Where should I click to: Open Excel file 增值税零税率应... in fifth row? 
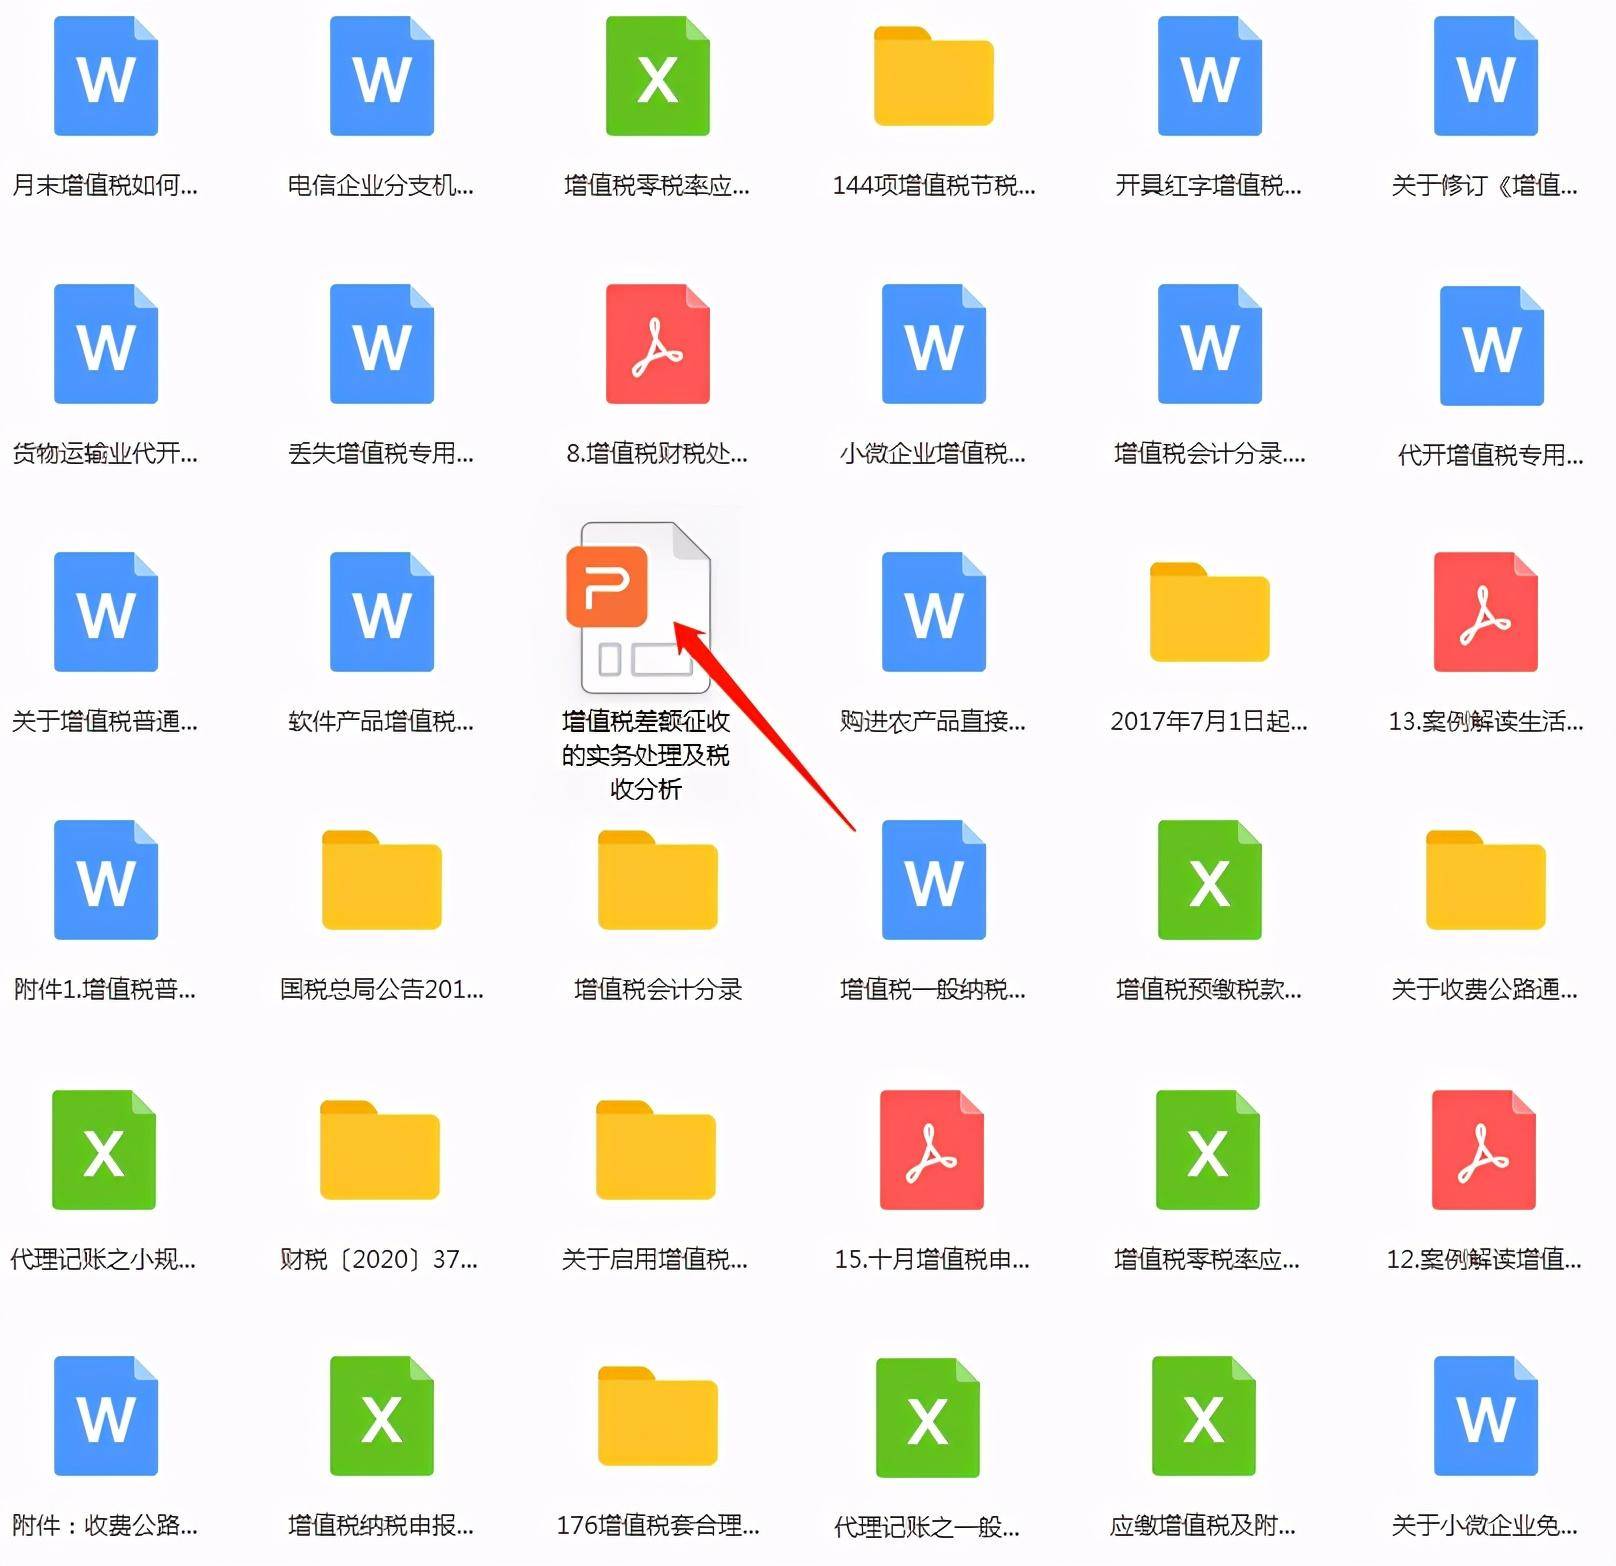click(x=1208, y=1150)
